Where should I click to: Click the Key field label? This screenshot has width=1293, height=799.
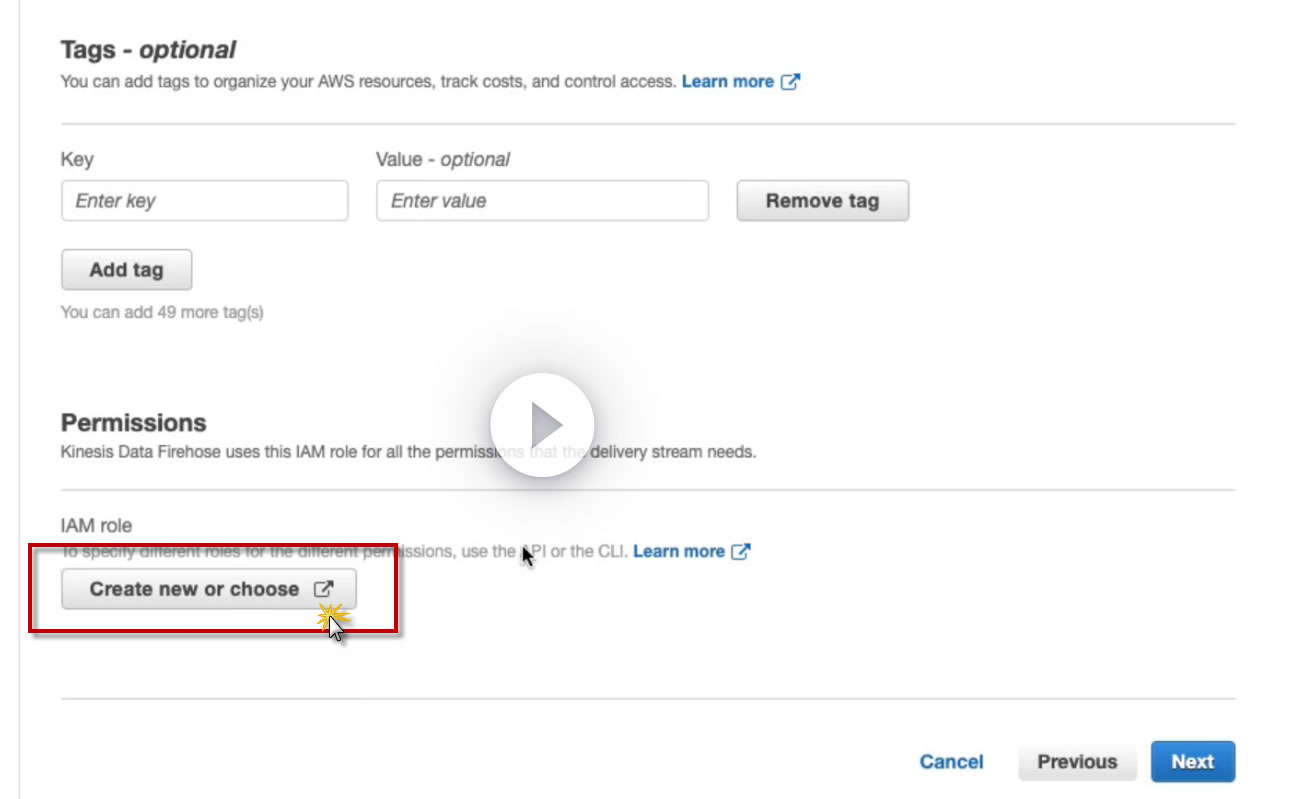tap(77, 159)
